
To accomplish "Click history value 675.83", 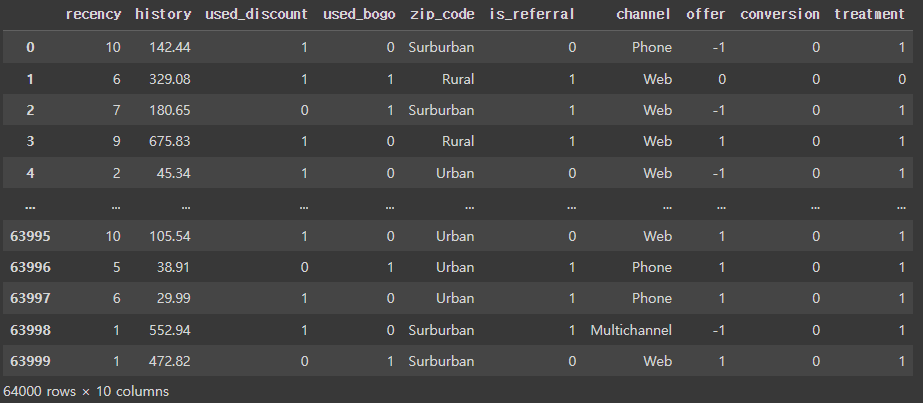I will [x=169, y=142].
